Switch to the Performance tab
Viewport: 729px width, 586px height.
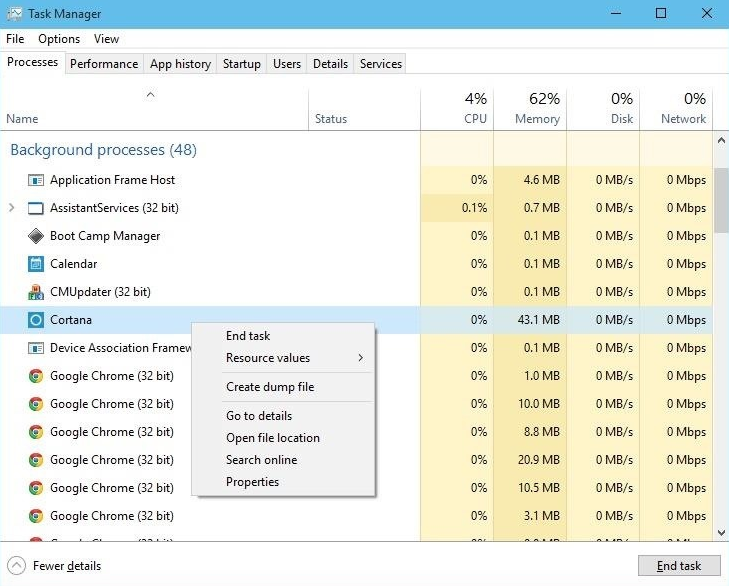click(x=104, y=64)
